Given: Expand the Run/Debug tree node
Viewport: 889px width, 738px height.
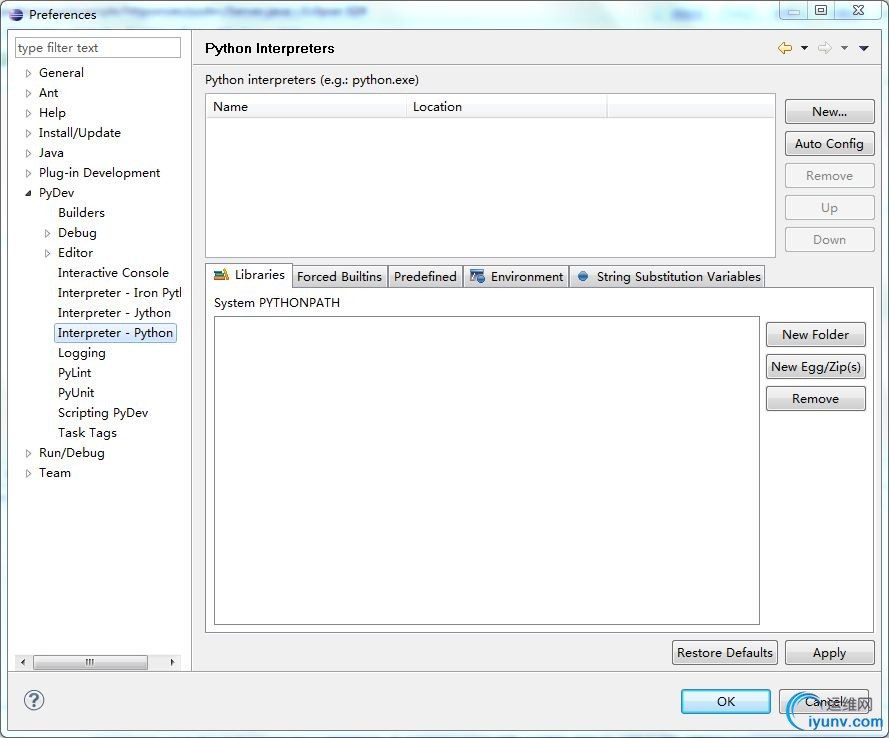Looking at the screenshot, I should [x=28, y=453].
